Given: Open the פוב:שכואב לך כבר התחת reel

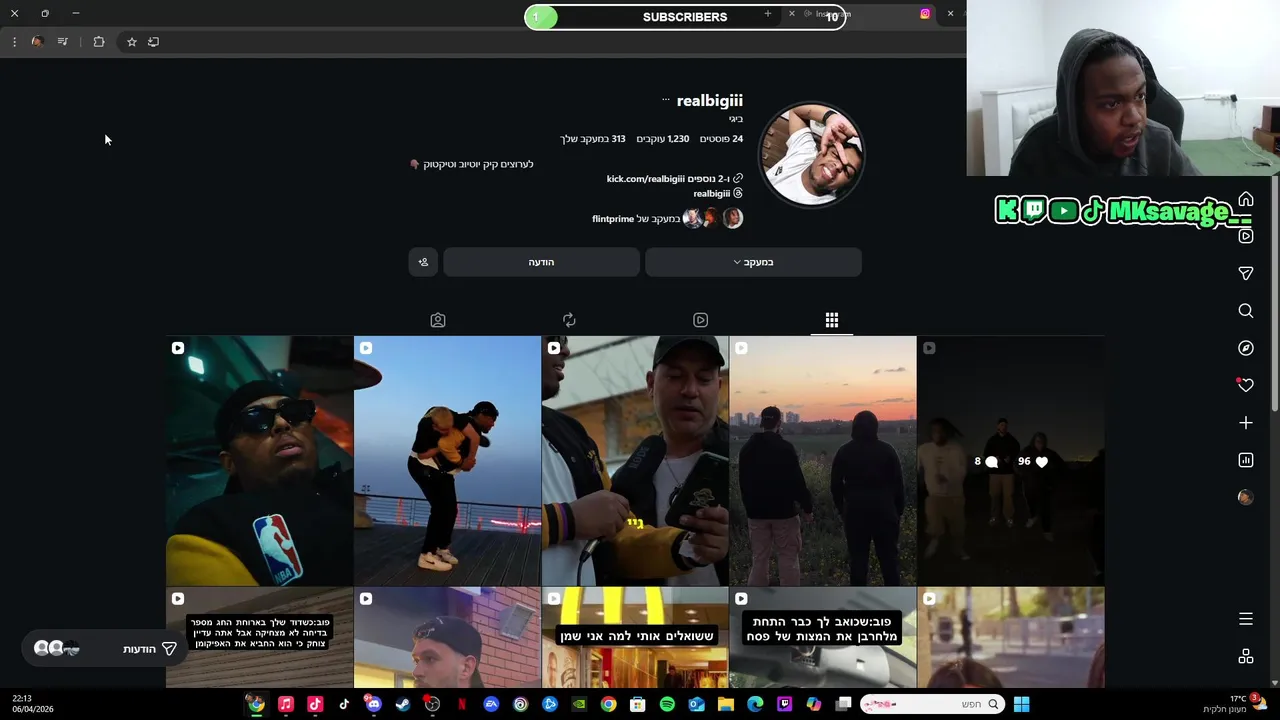Looking at the screenshot, I should [823, 637].
